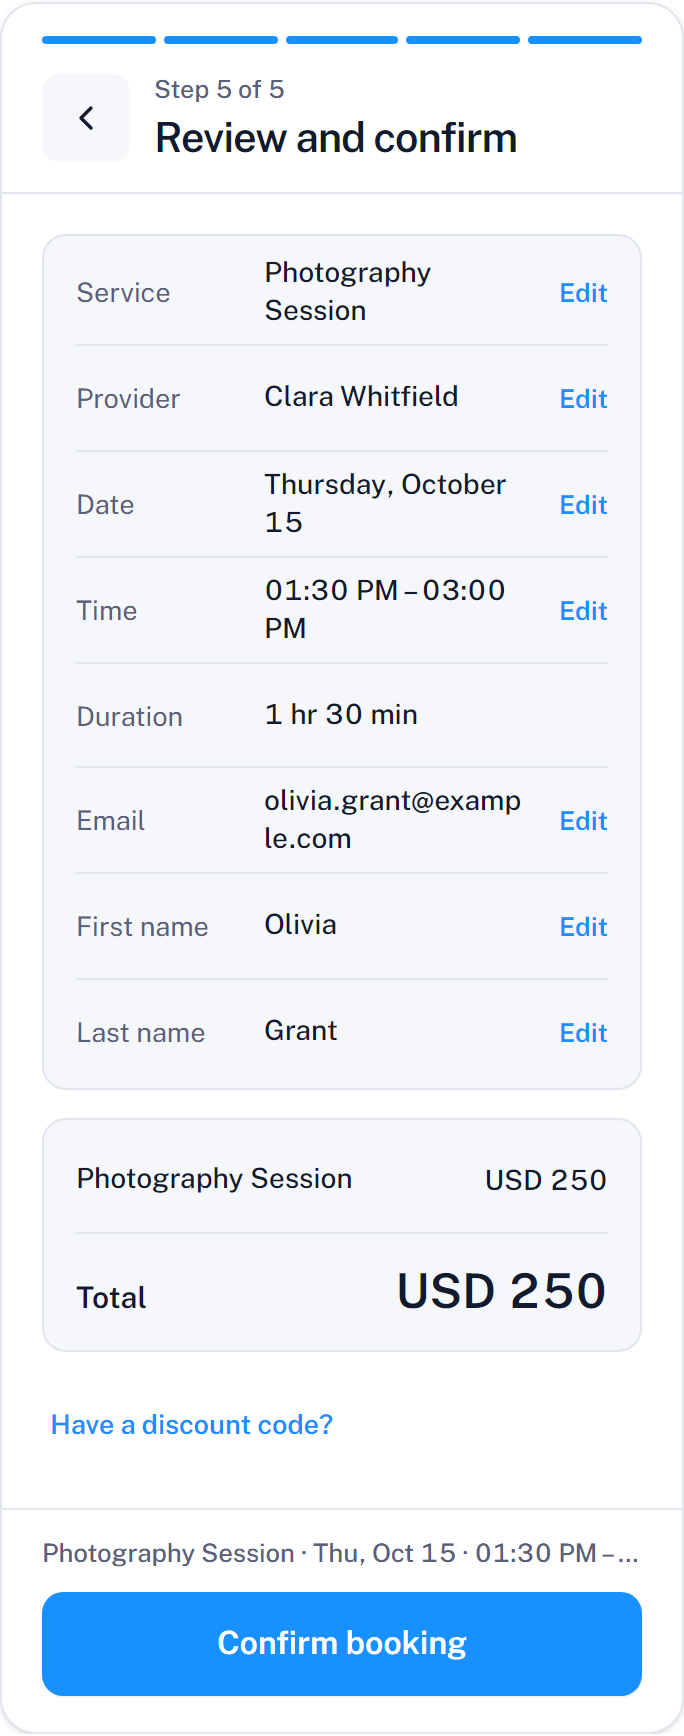Image resolution: width=684 pixels, height=1736 pixels.
Task: Click the first progress step segment
Action: point(99,40)
